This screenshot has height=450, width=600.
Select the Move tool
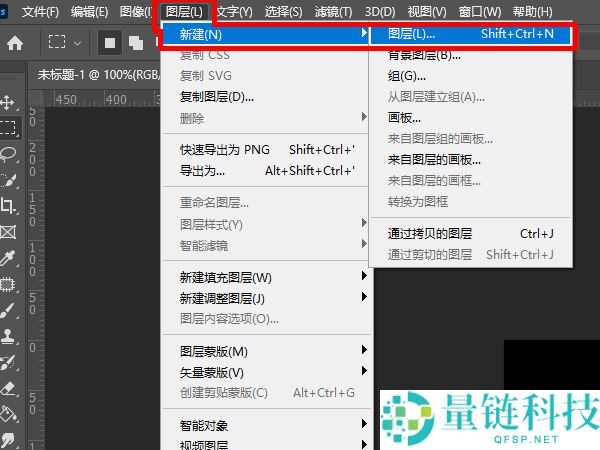click(8, 103)
